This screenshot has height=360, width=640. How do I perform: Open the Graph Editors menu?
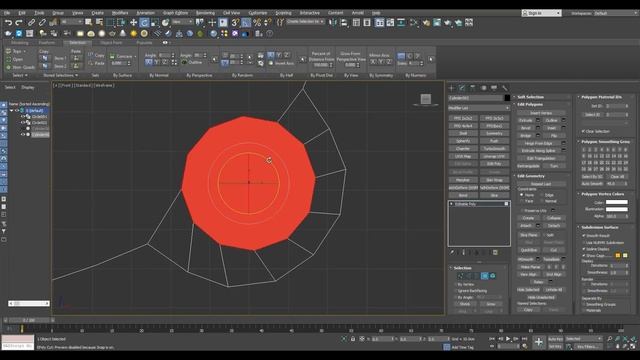(x=176, y=13)
